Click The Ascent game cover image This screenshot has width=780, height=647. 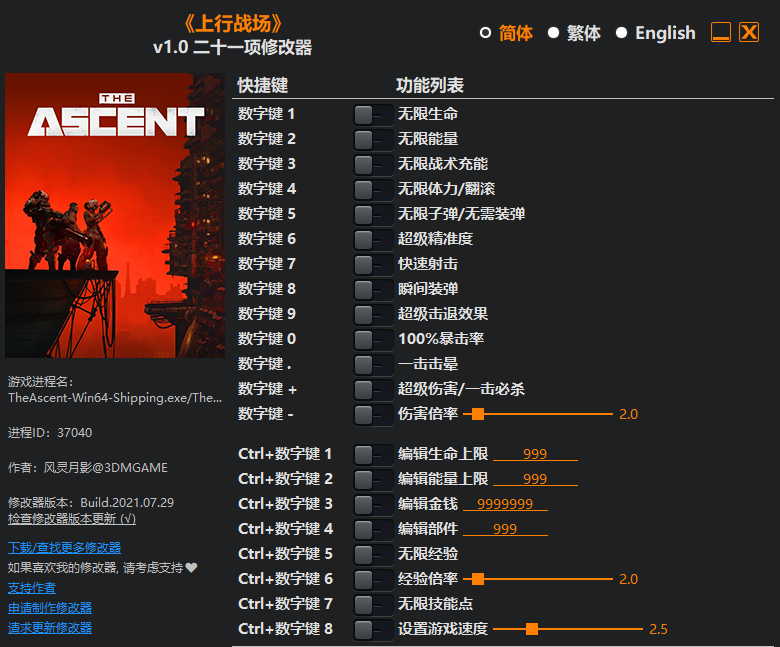pyautogui.click(x=115, y=215)
